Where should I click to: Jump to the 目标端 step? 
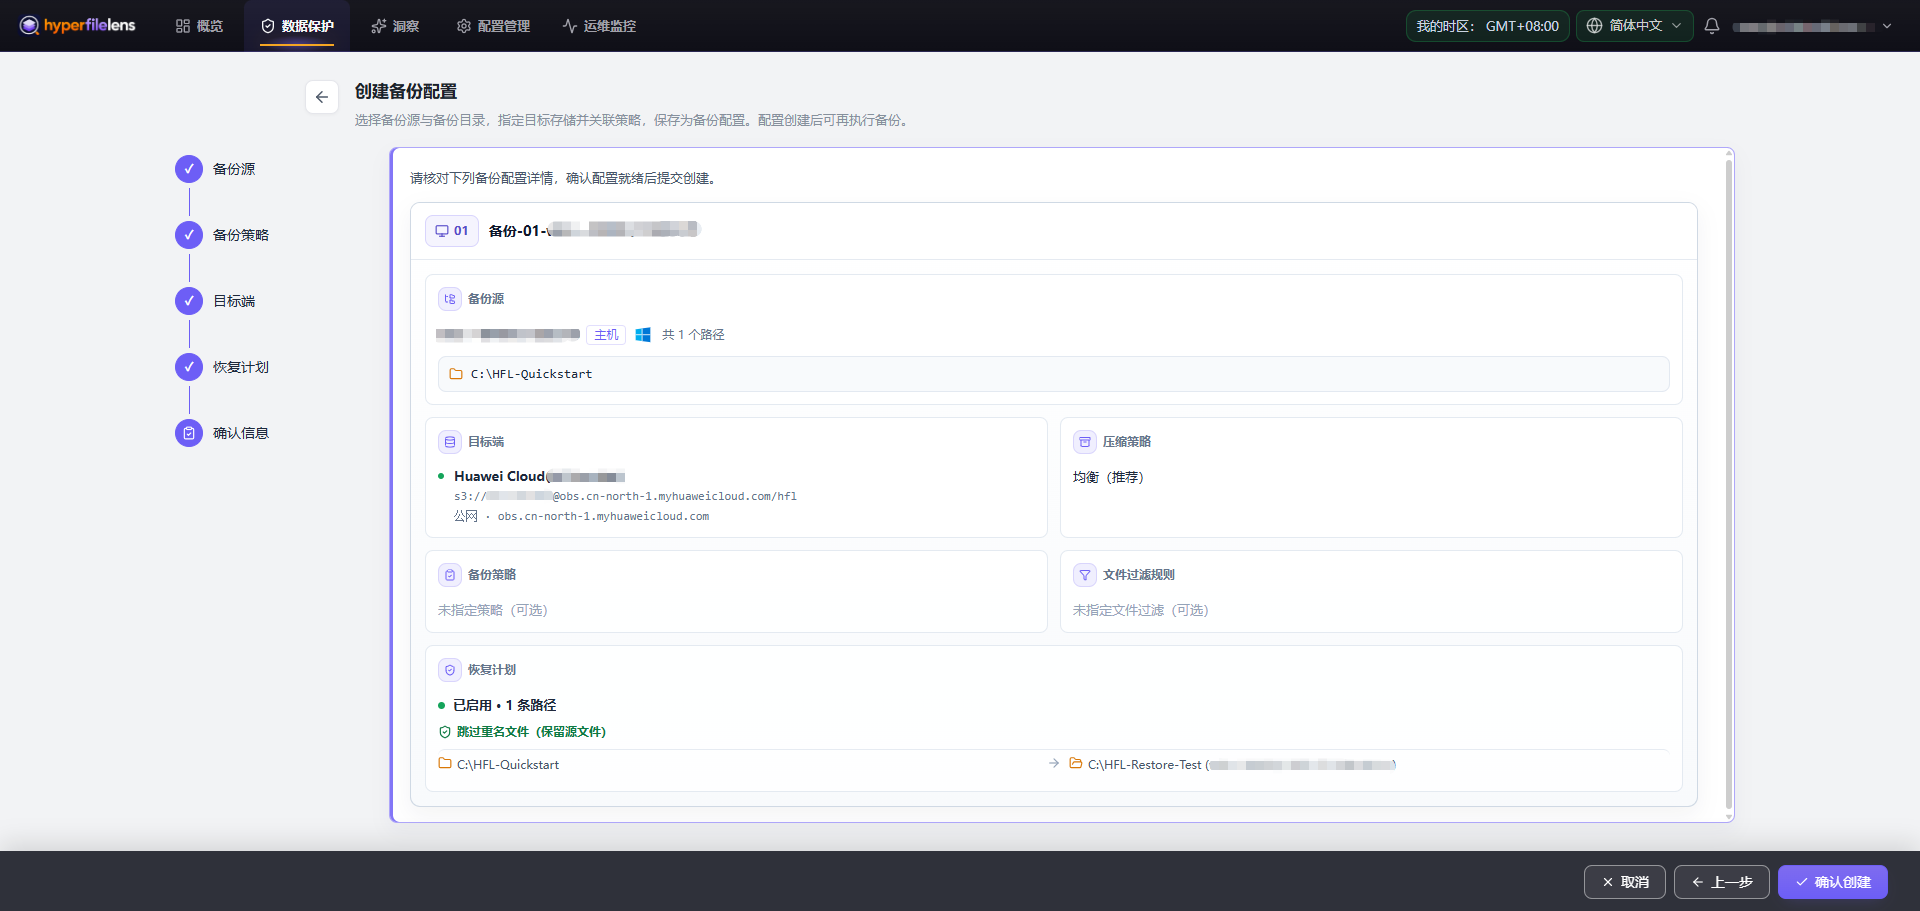tap(215, 301)
